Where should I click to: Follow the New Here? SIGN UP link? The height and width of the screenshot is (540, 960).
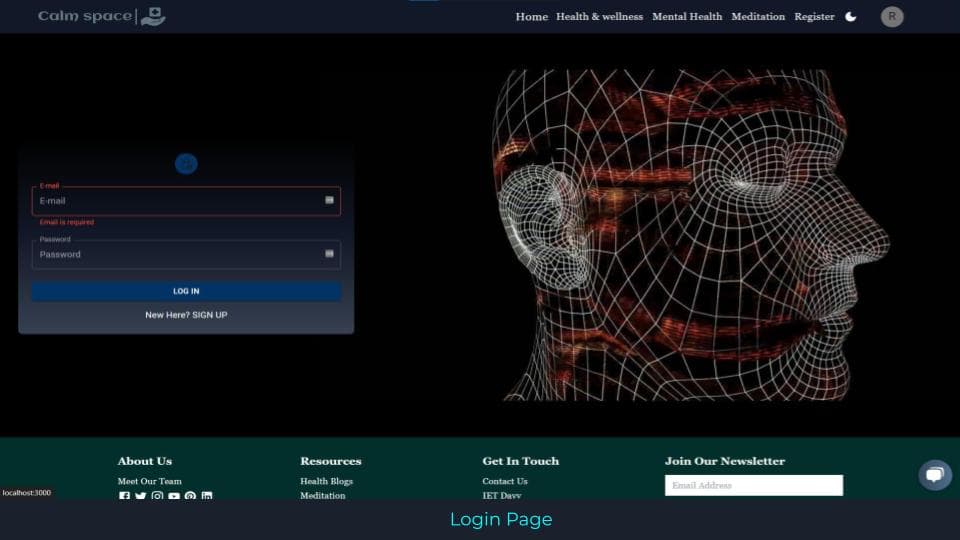pos(186,315)
